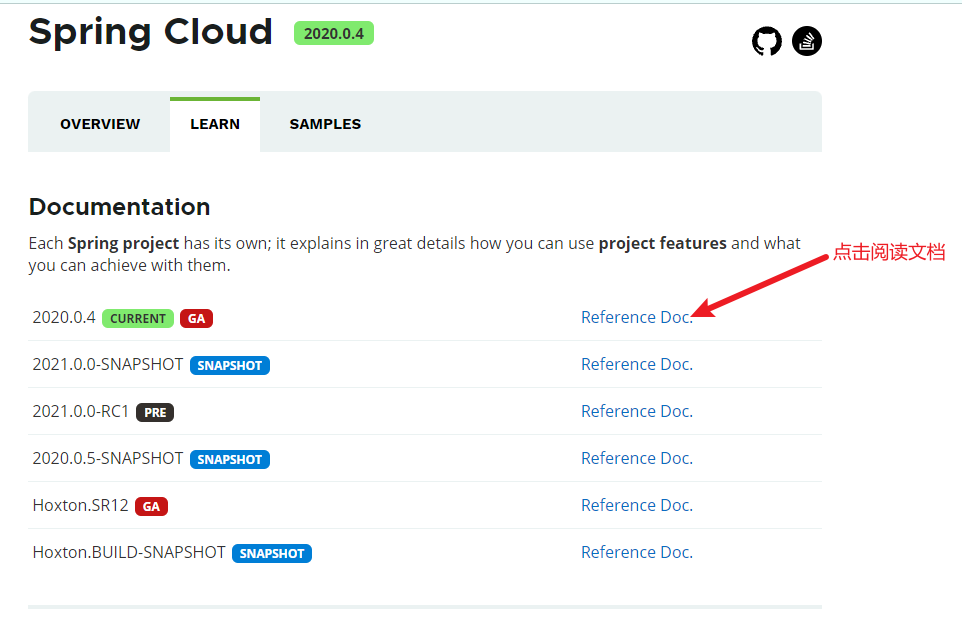This screenshot has width=962, height=625.
Task: Click the version text 2020.0.5-SNAPSHOT
Action: click(108, 458)
